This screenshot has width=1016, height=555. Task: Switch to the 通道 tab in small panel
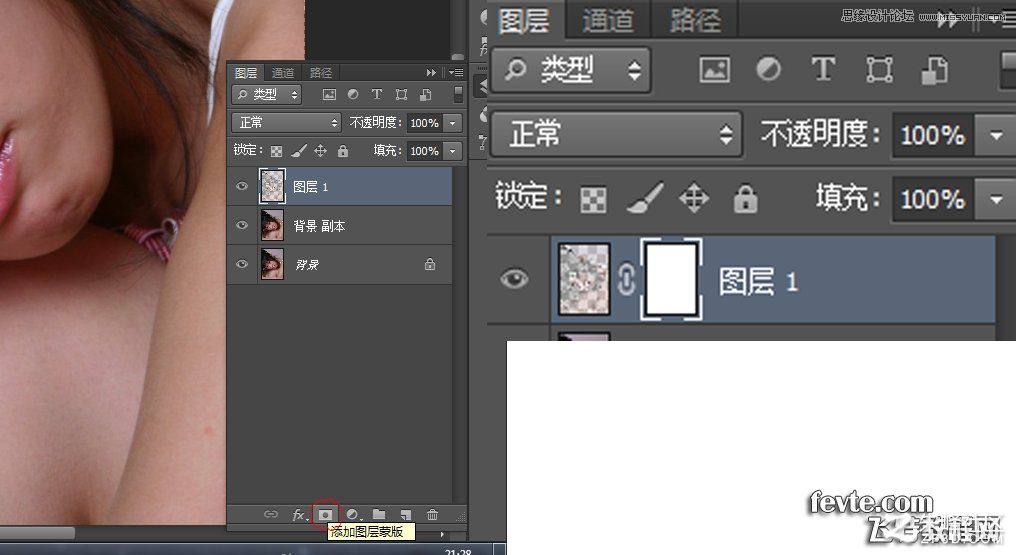point(283,73)
